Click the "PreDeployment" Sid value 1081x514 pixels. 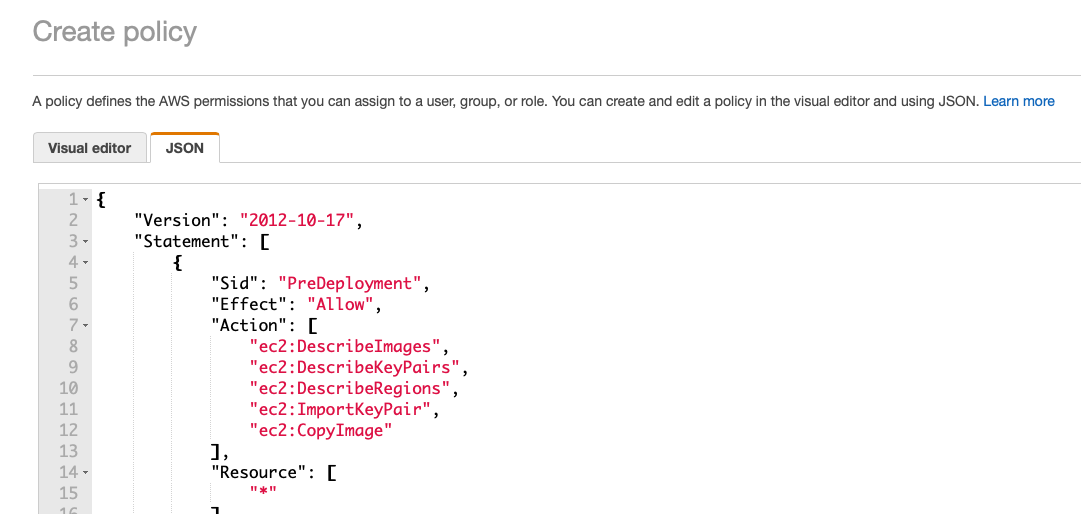(350, 283)
